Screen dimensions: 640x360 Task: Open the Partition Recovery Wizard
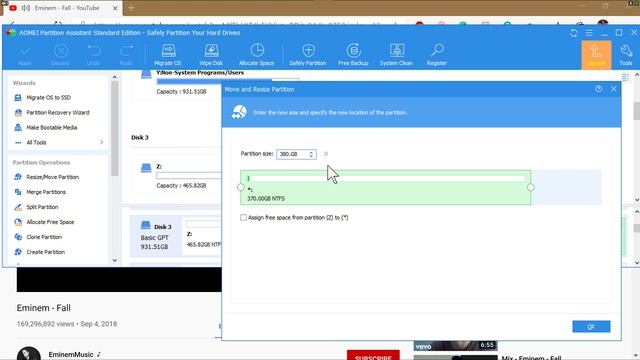click(x=58, y=113)
